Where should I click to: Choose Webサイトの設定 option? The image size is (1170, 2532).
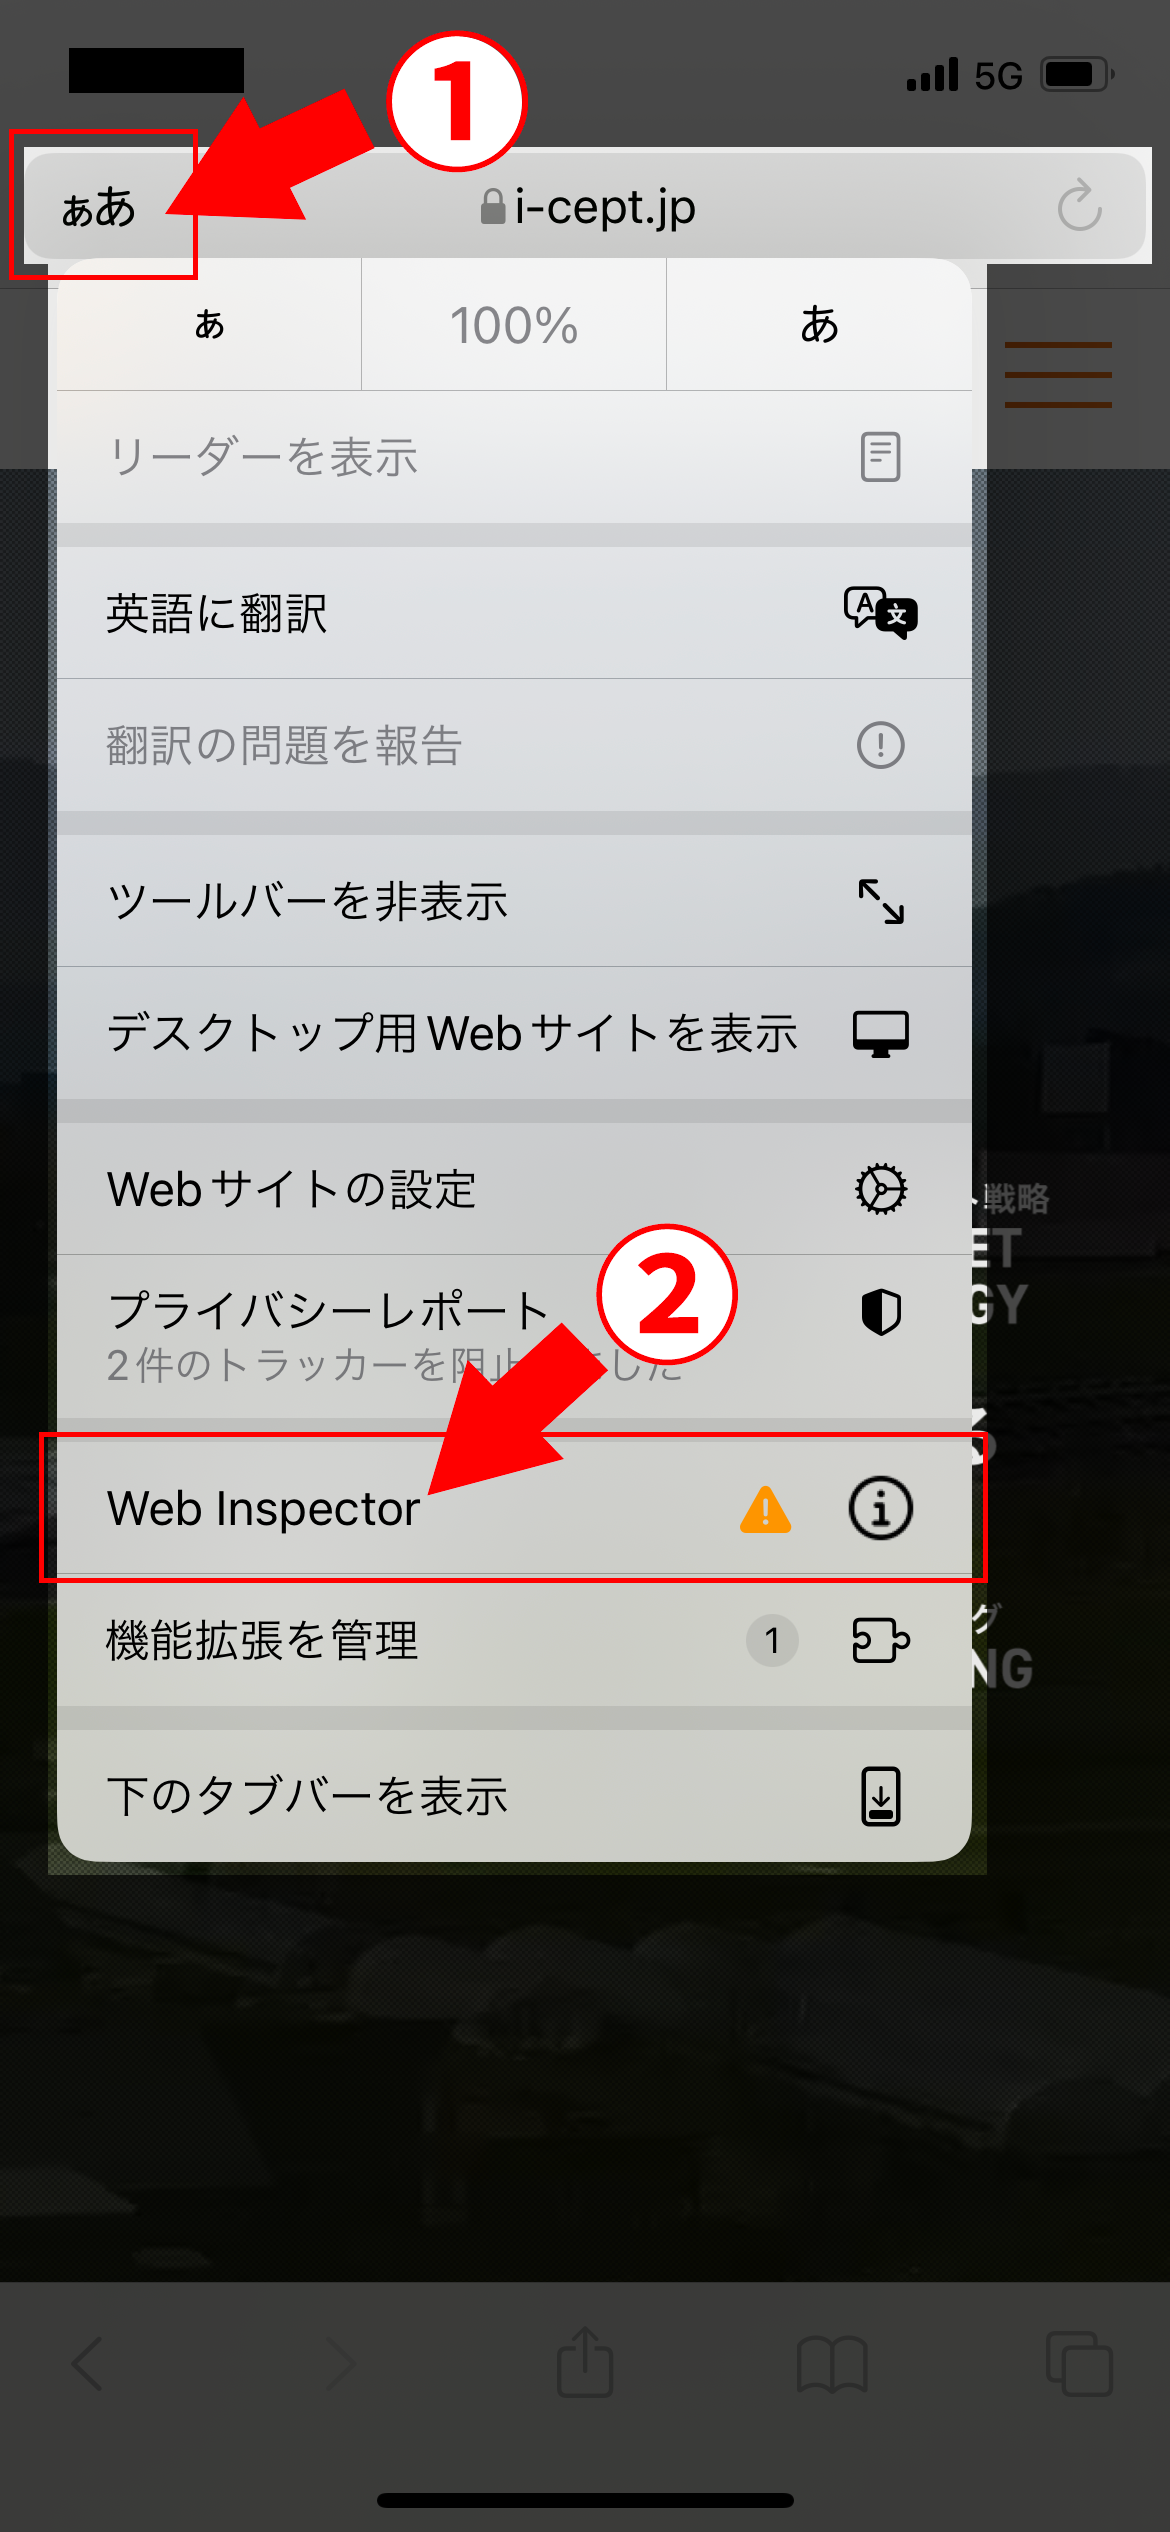point(514,1189)
